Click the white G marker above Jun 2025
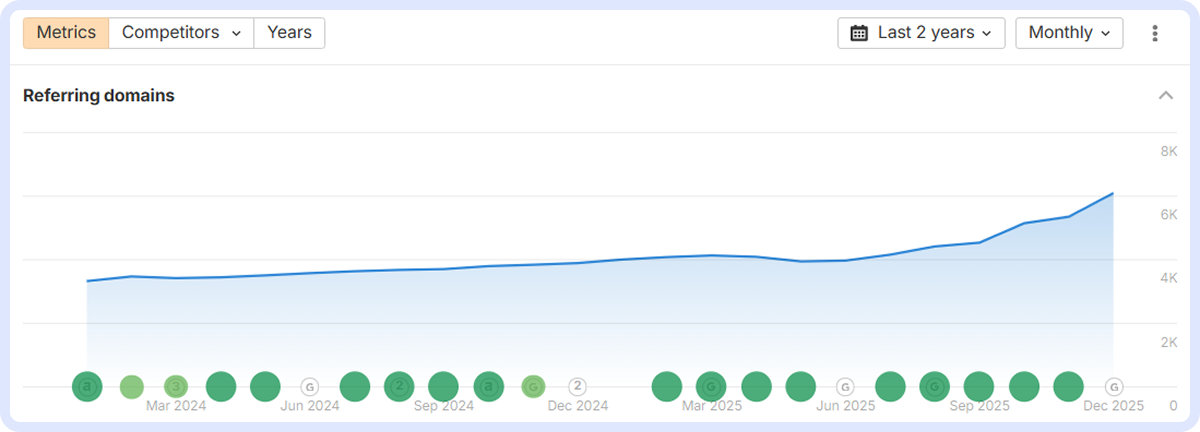 [x=845, y=386]
